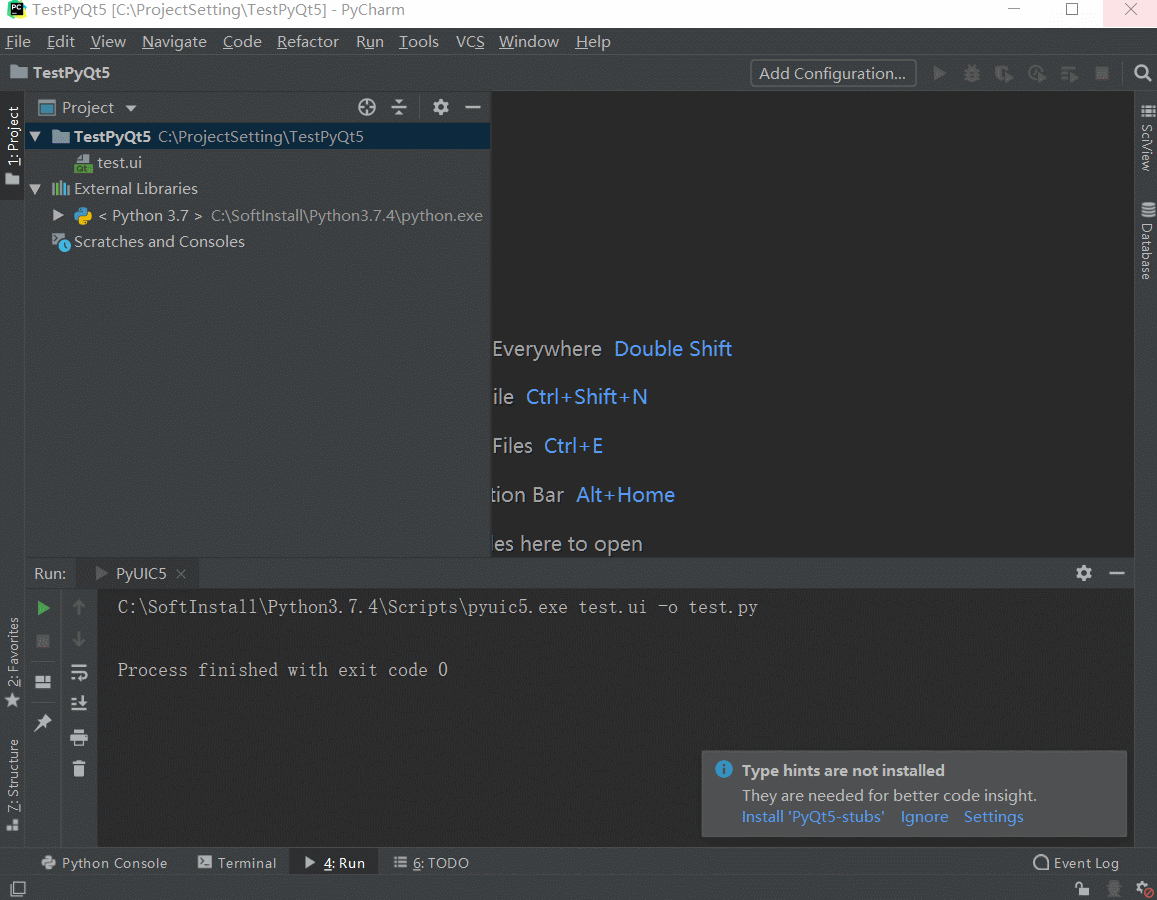Screen dimensions: 1157x900
Task: Switch to the Terminal tab
Action: (x=237, y=863)
